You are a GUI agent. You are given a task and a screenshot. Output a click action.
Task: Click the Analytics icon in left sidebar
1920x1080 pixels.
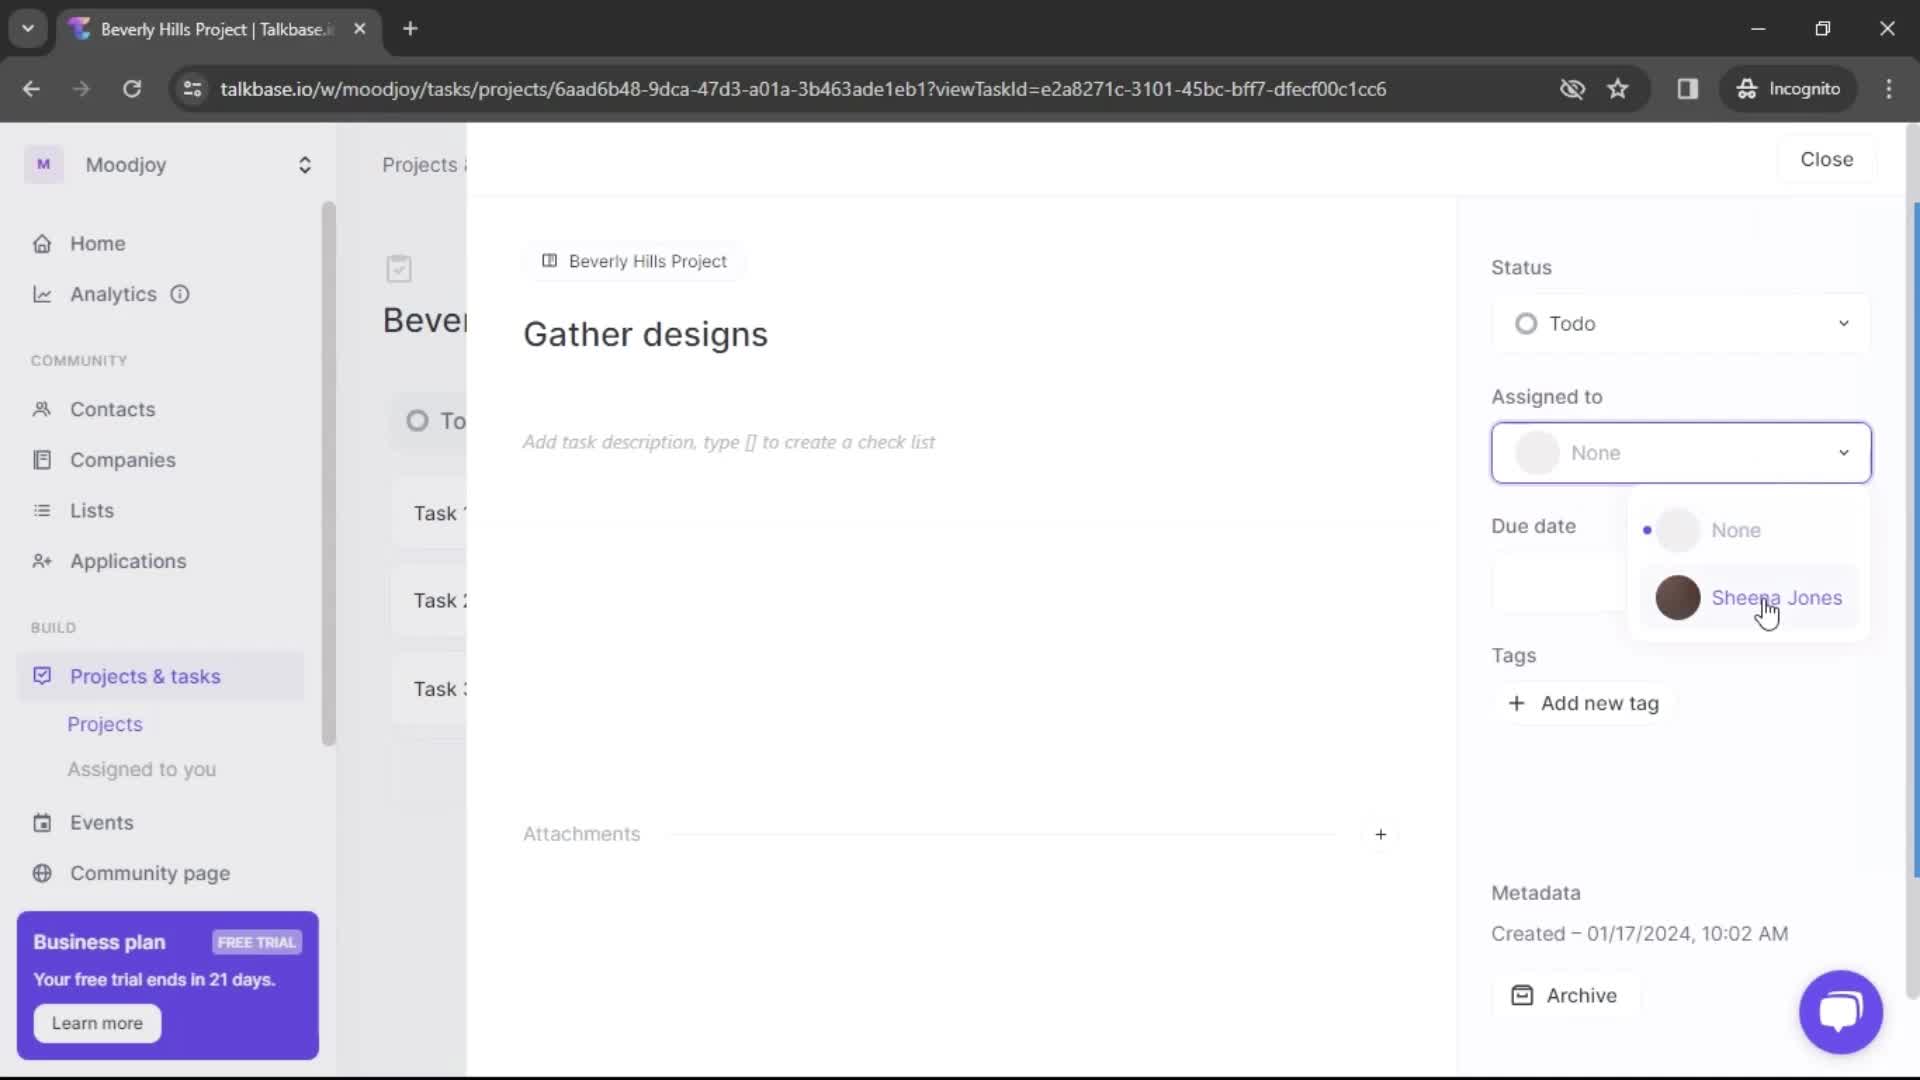(42, 294)
